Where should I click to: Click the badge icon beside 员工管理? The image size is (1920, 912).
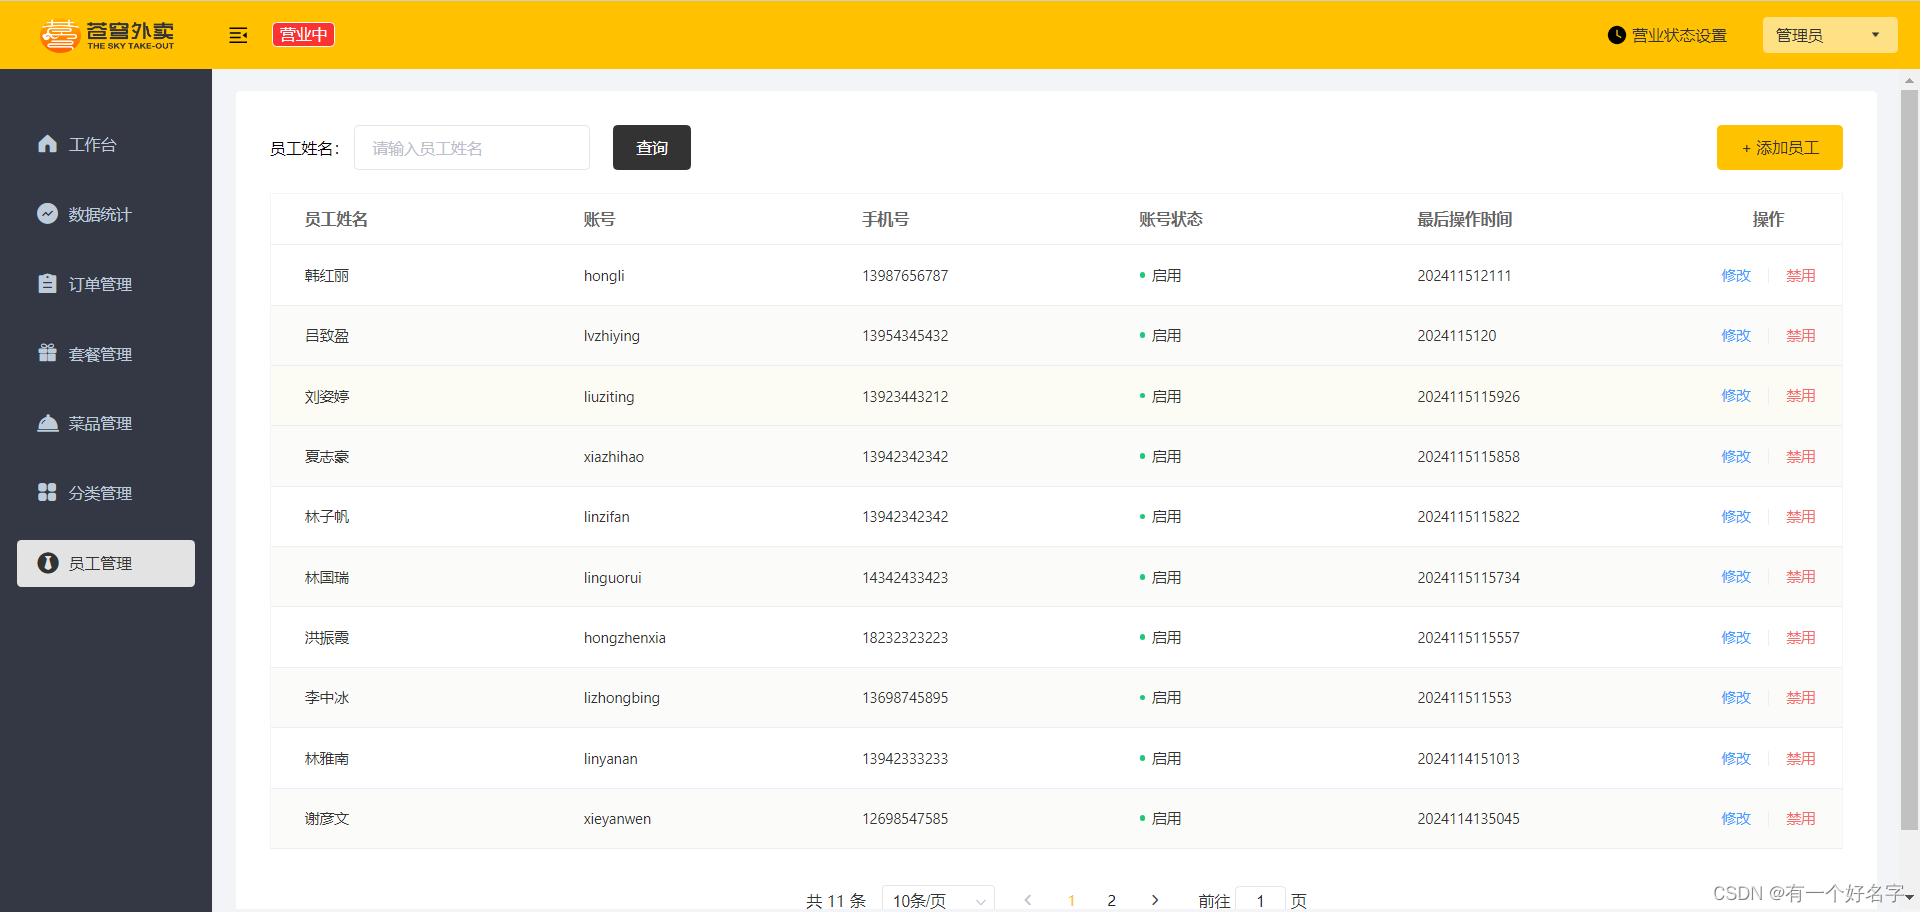click(x=47, y=563)
